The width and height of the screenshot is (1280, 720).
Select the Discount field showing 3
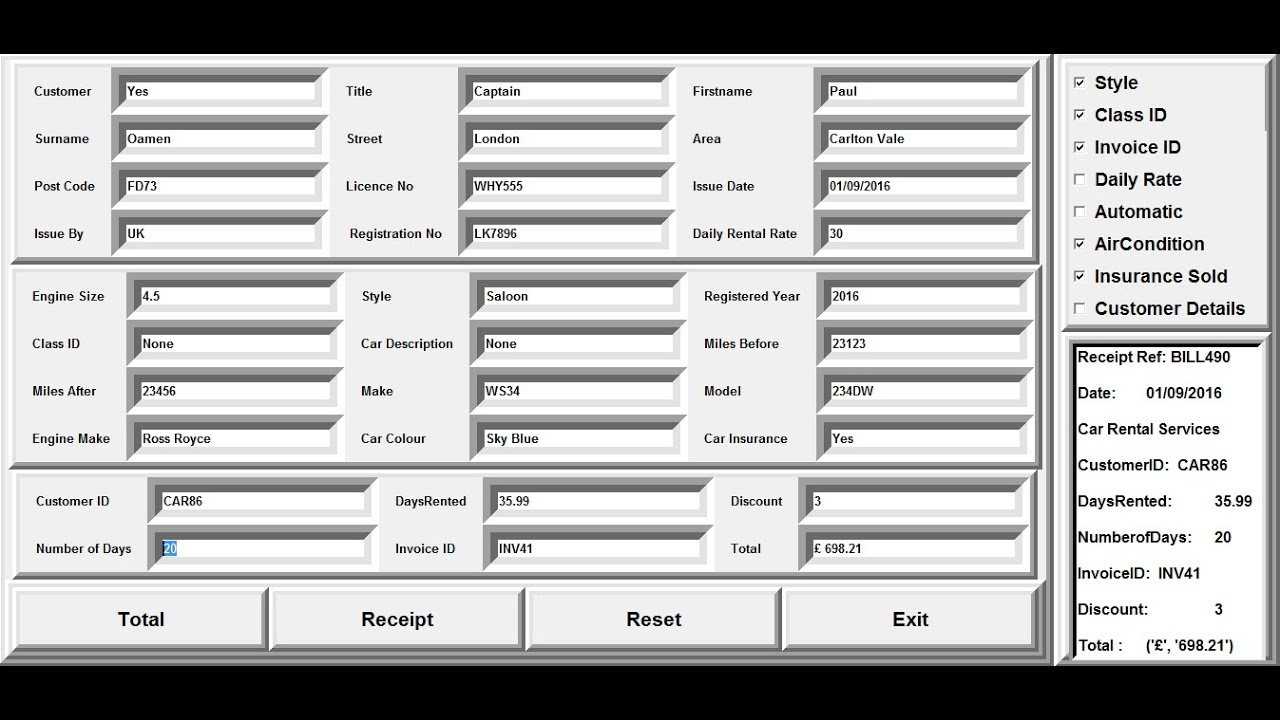click(x=914, y=501)
